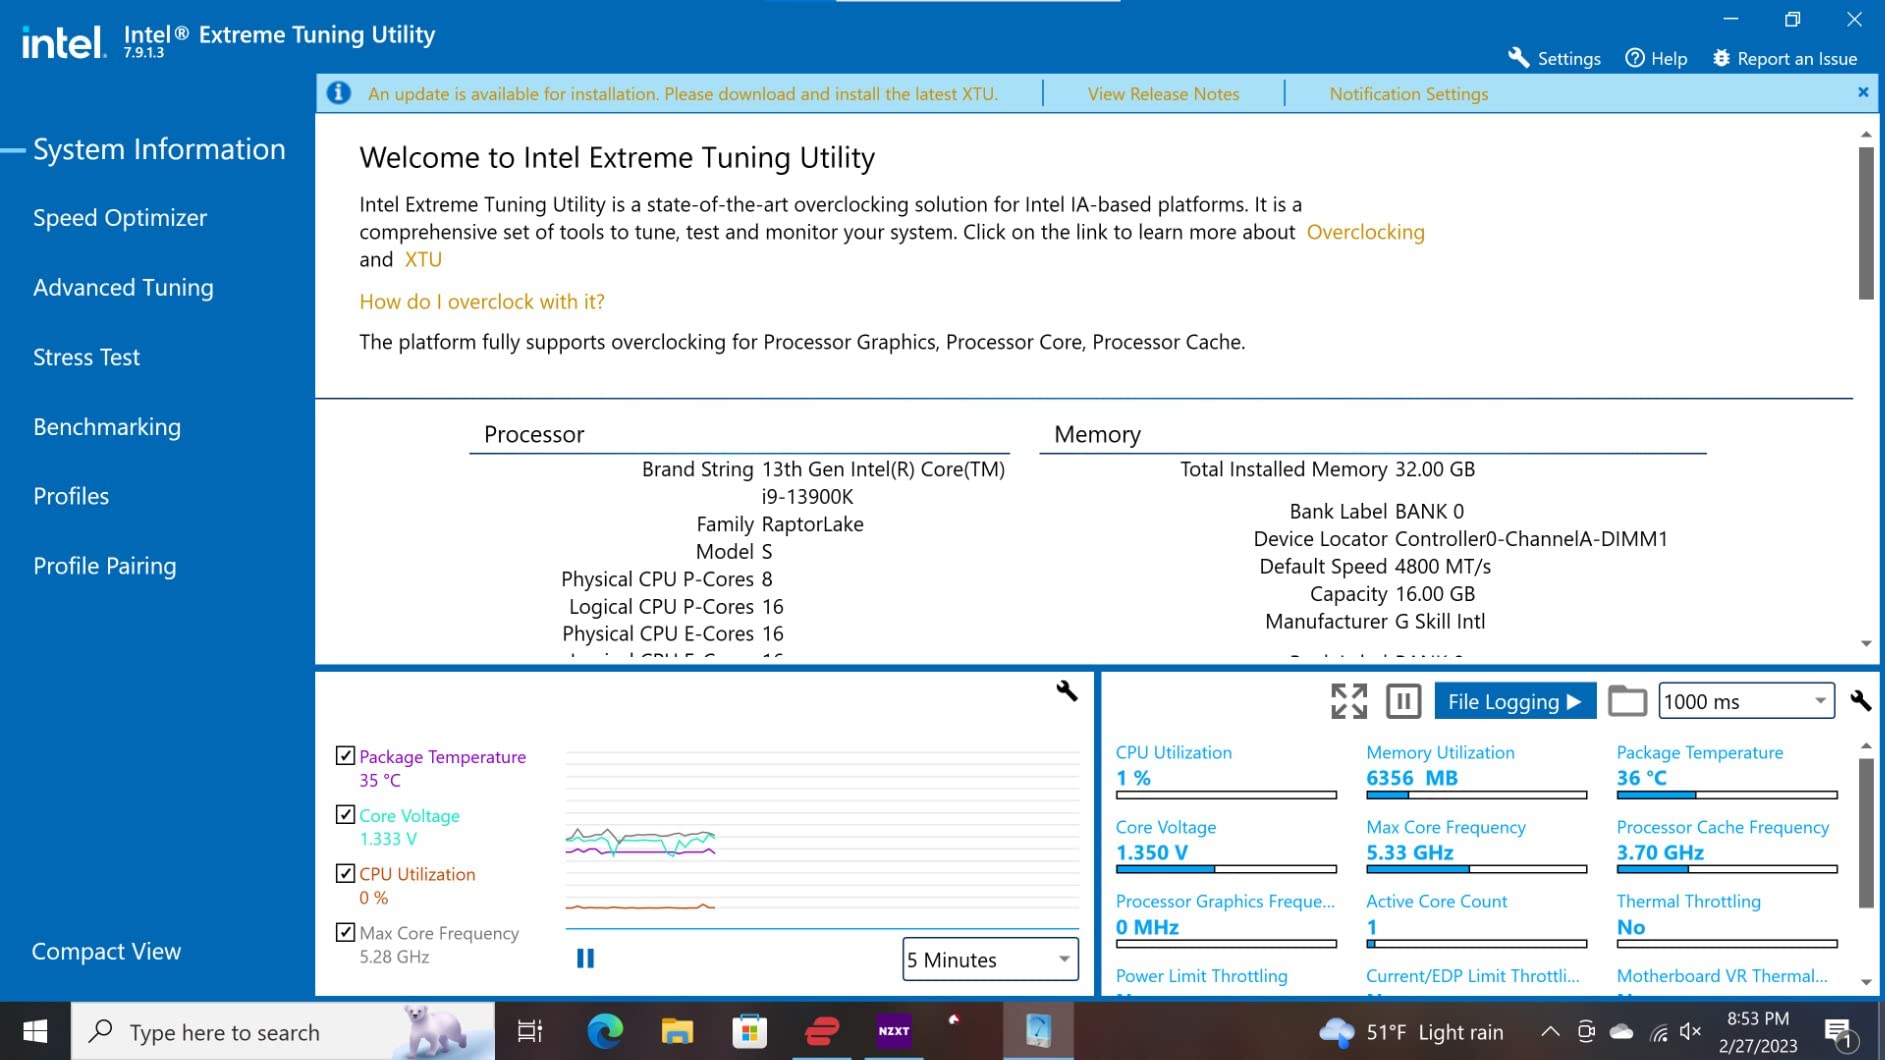Open Microsoft Store from taskbar
Screen dimensions: 1885x1060
click(749, 1031)
